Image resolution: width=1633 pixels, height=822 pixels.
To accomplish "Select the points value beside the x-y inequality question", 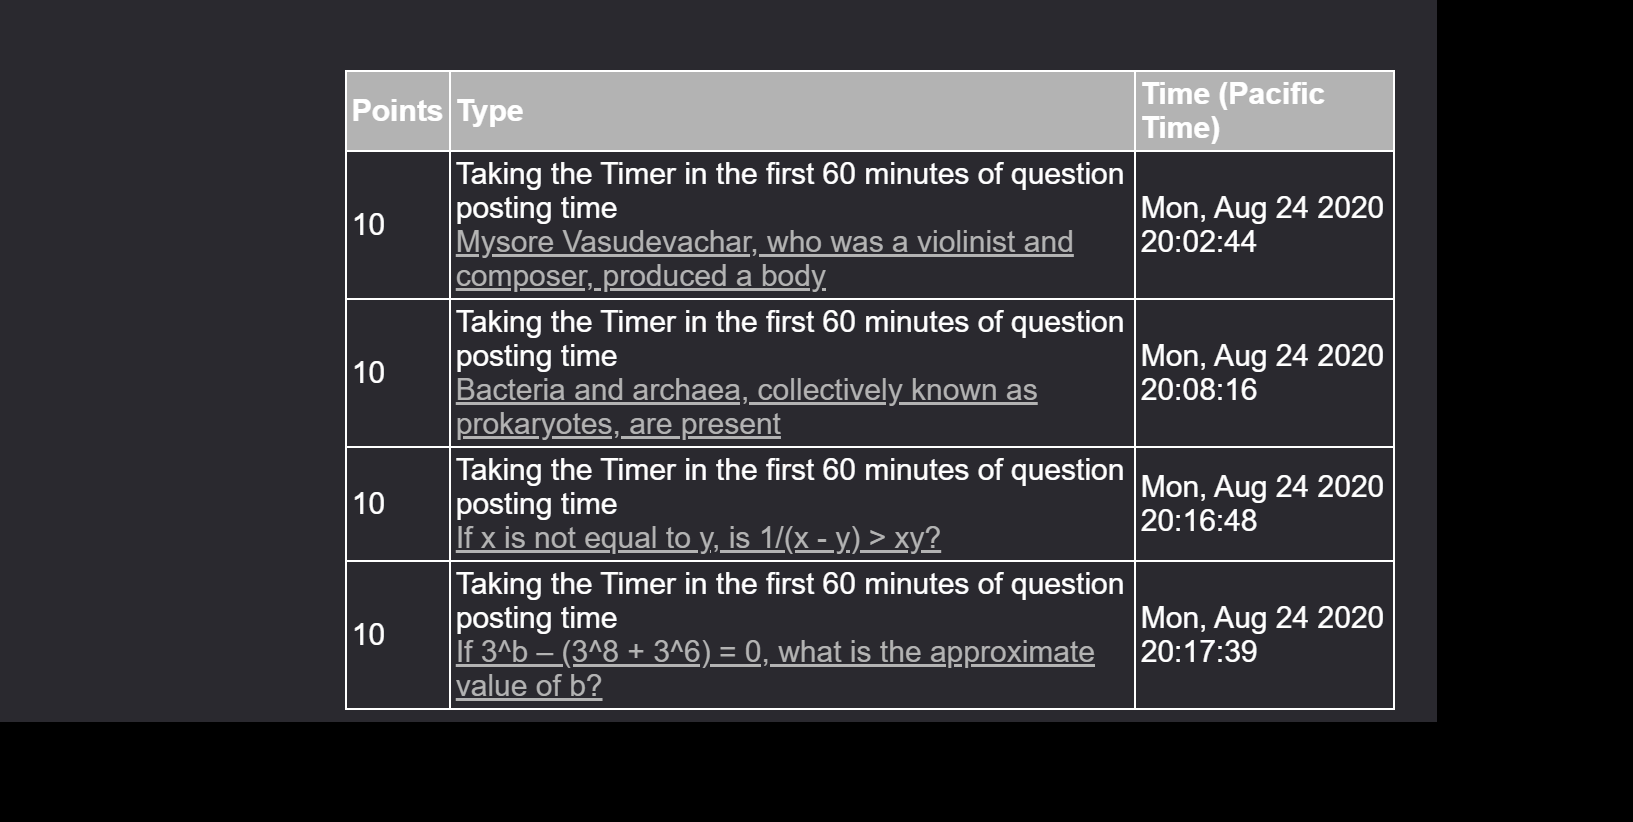I will coord(369,504).
